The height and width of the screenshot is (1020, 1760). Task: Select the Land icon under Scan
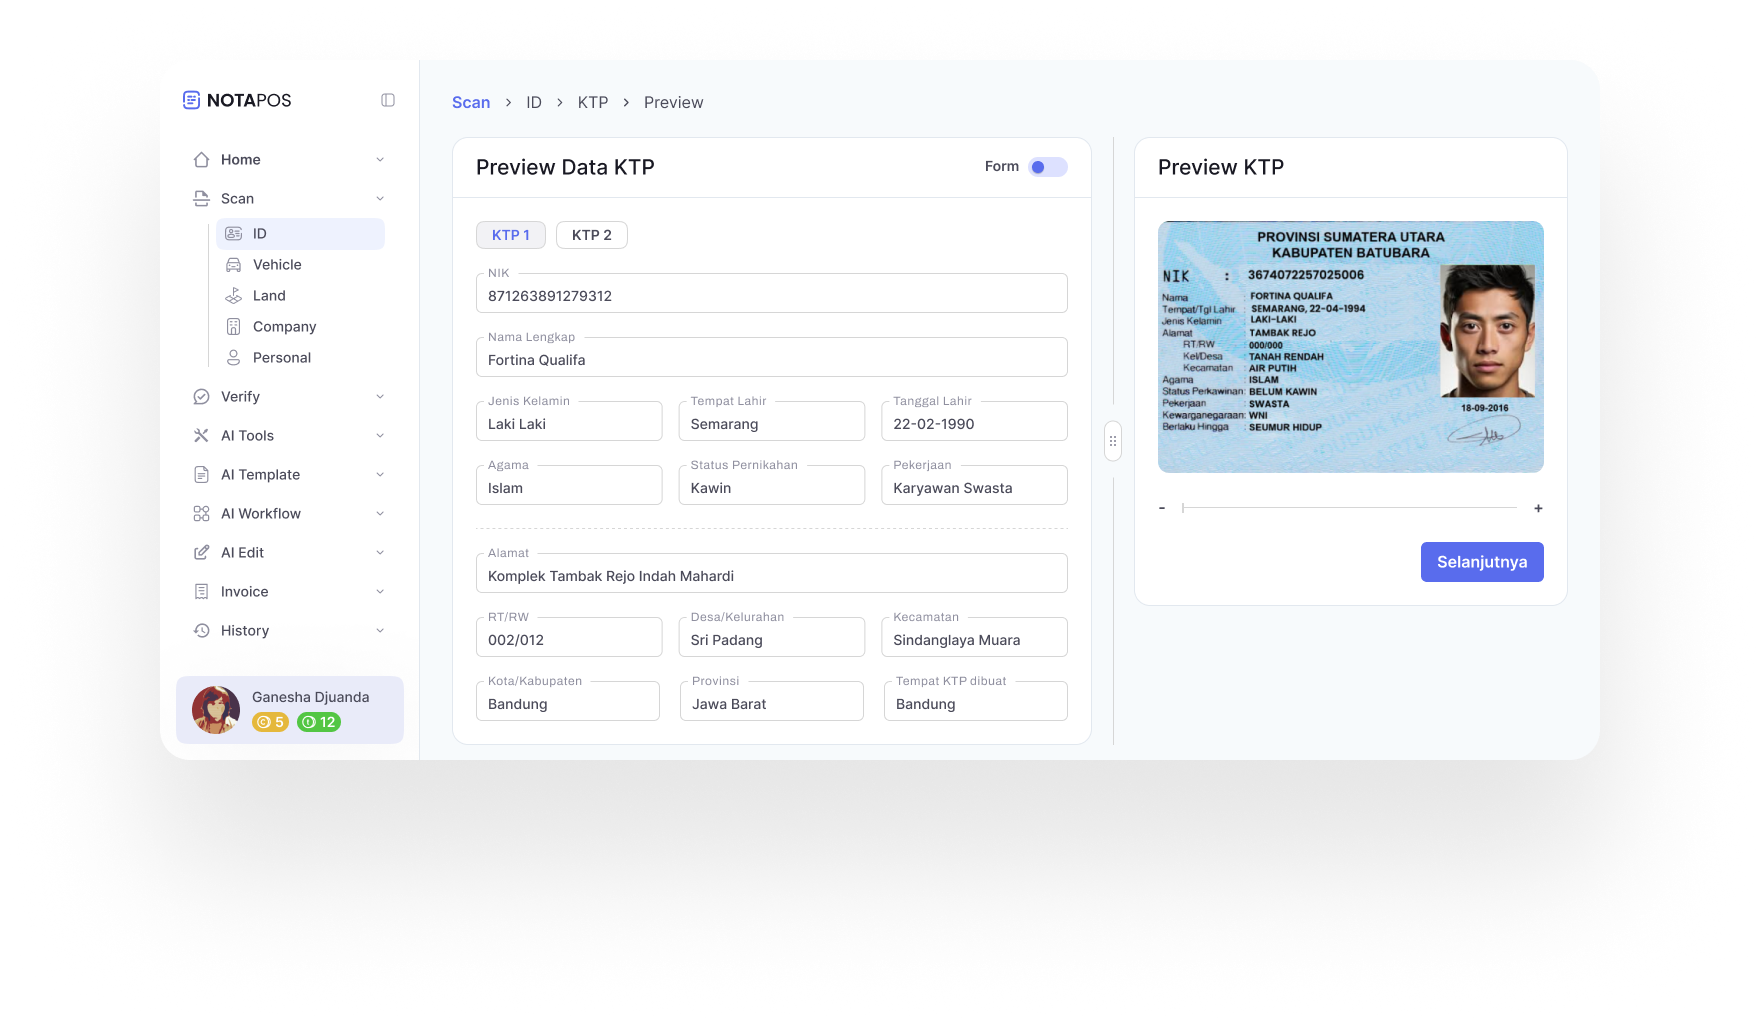click(233, 296)
